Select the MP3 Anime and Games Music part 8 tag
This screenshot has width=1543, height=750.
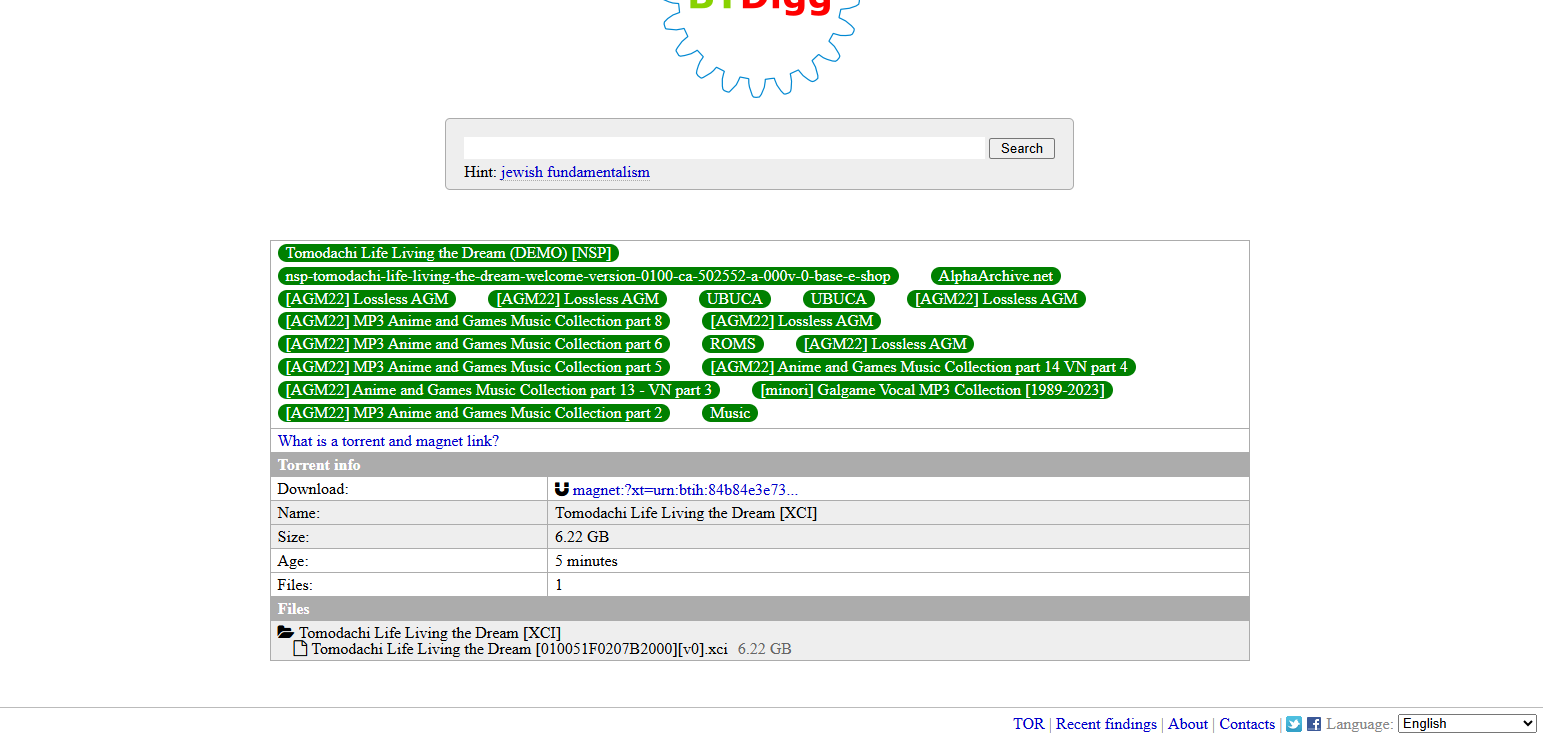coord(474,321)
